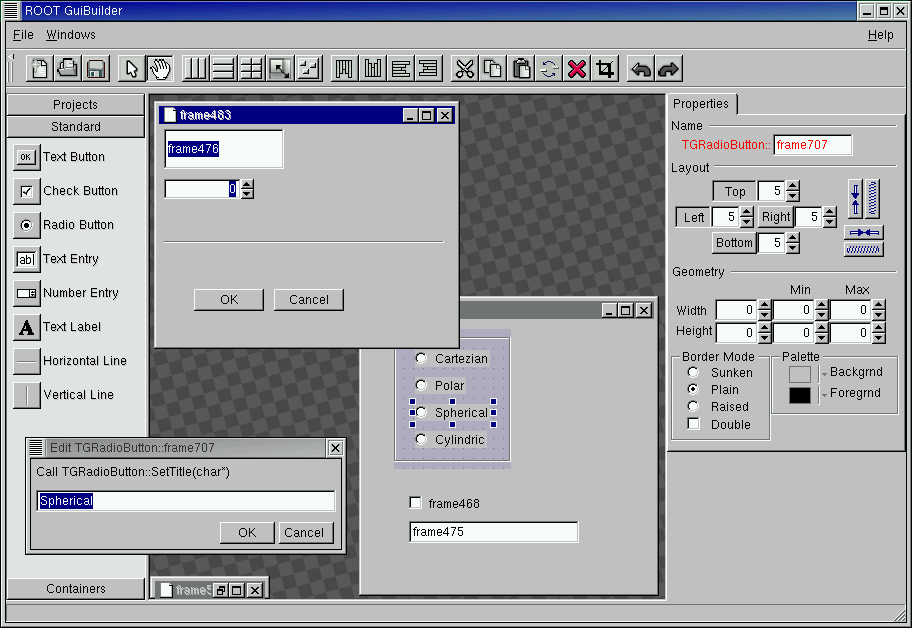The width and height of the screenshot is (912, 628).
Task: Open the Foregrnd color dropdown arrow
Action: [x=823, y=396]
